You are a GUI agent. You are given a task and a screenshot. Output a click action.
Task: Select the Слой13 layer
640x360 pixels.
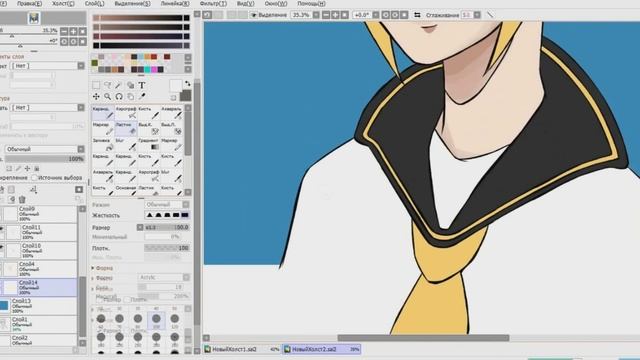pyautogui.click(x=38, y=306)
